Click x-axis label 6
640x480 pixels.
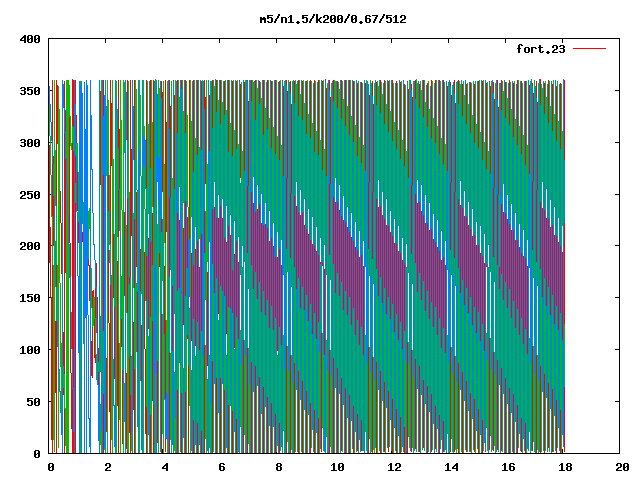coord(222,467)
